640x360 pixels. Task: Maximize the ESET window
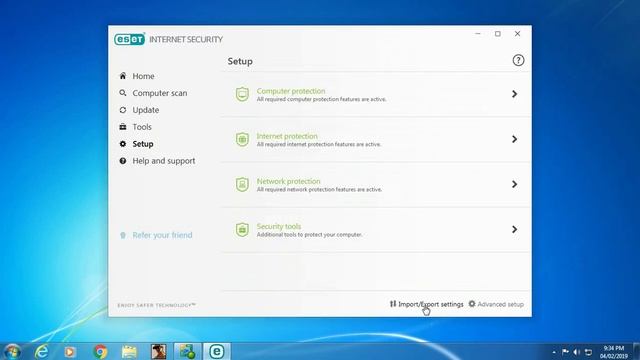(498, 34)
